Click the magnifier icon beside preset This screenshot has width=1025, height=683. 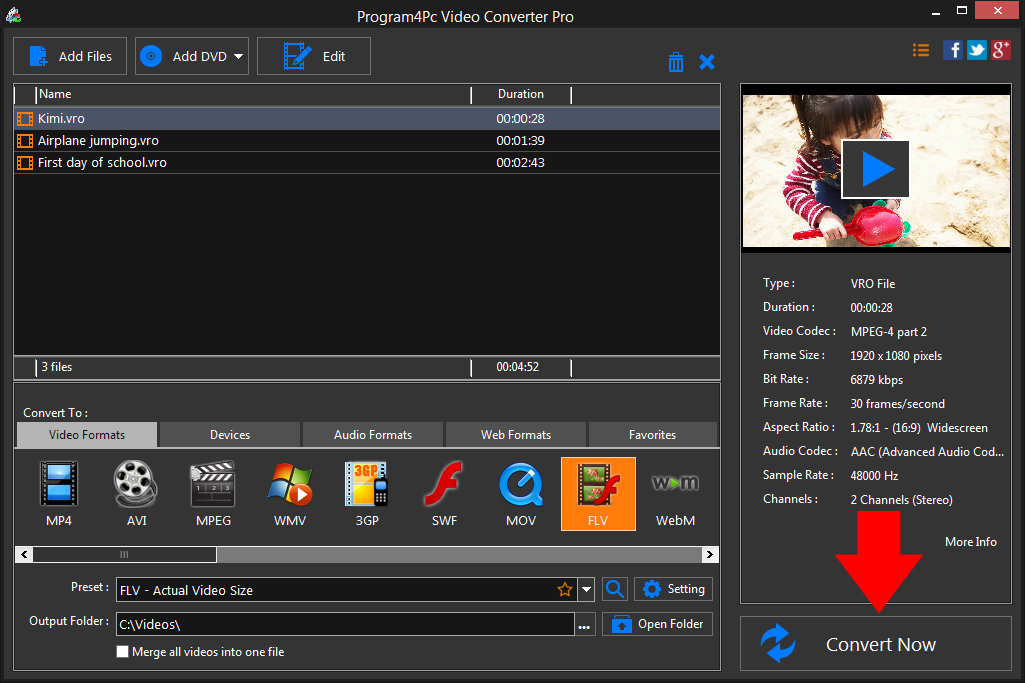click(615, 589)
